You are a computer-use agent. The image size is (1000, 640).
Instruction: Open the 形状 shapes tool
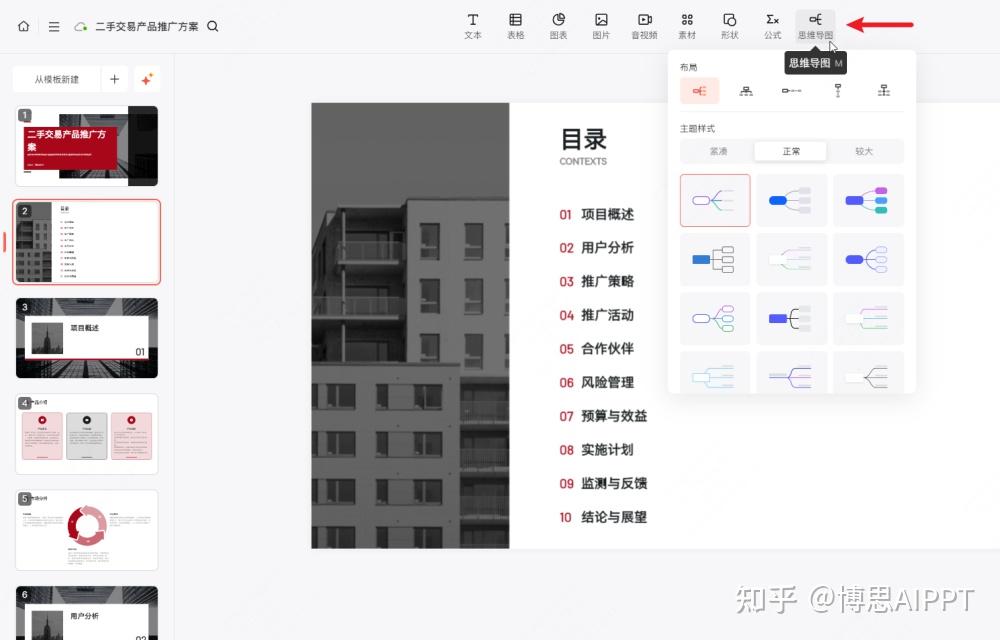[x=730, y=26]
